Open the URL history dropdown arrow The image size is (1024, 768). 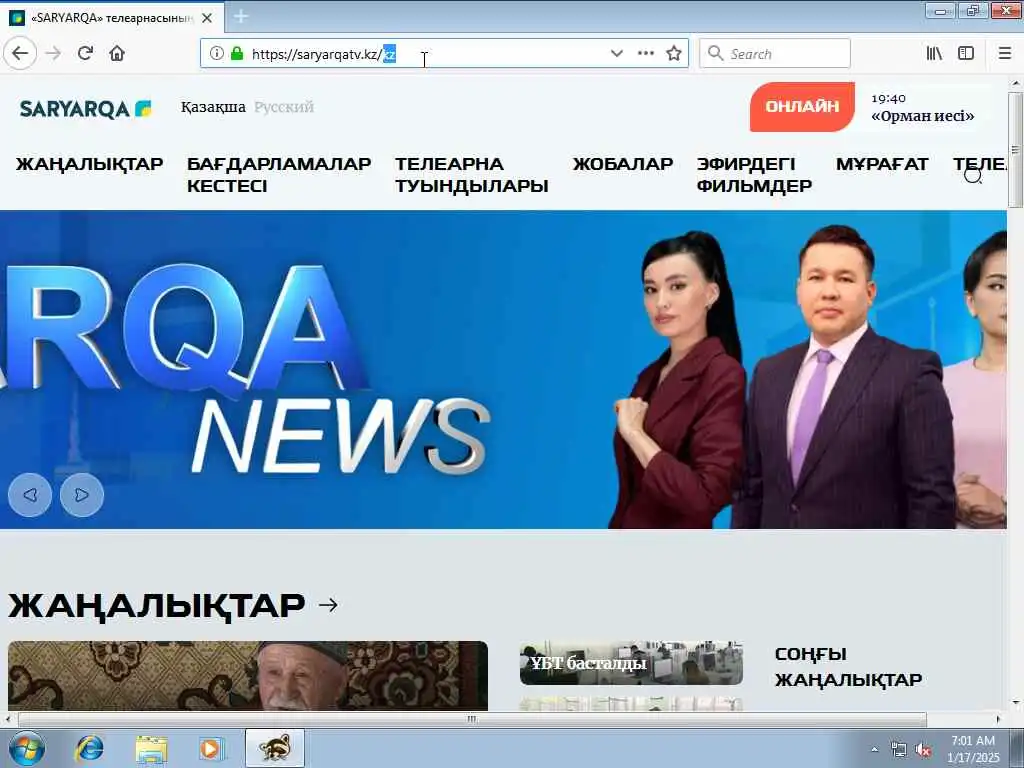click(616, 54)
